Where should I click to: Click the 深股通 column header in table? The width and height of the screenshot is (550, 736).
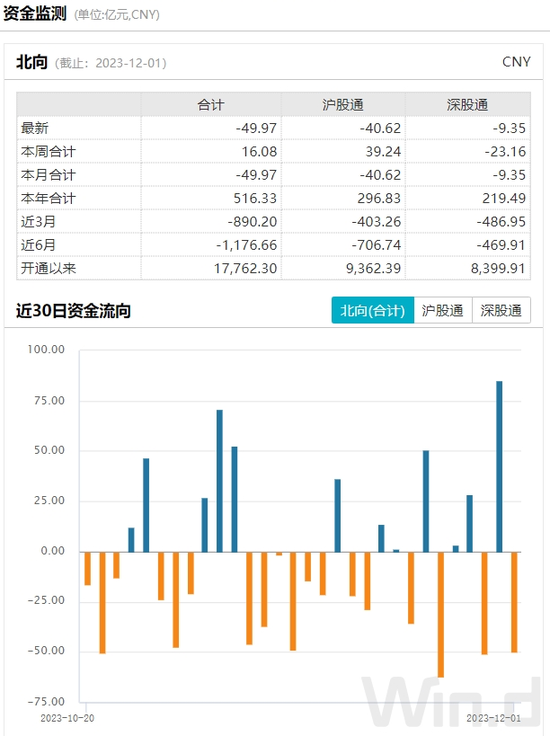click(x=467, y=105)
